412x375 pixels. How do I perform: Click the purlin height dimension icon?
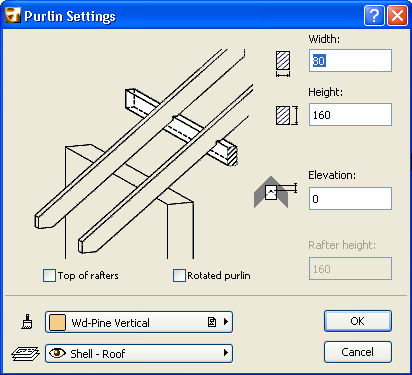click(x=287, y=116)
